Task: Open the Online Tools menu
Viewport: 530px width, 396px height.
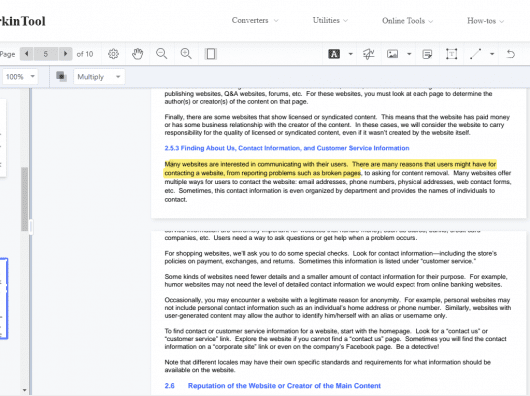Action: [x=407, y=21]
